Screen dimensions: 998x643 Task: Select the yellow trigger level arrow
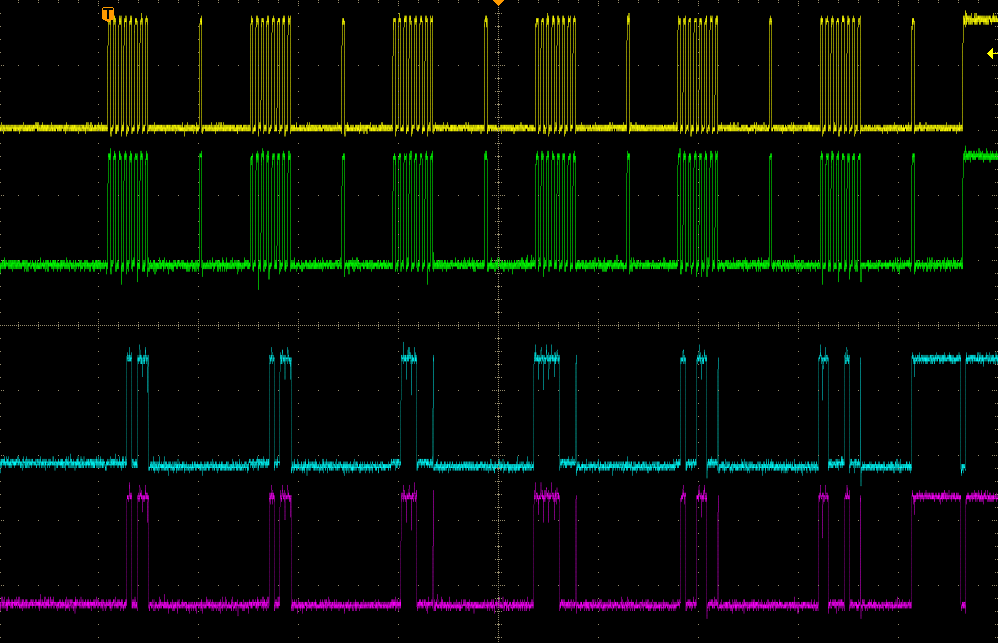(x=992, y=53)
